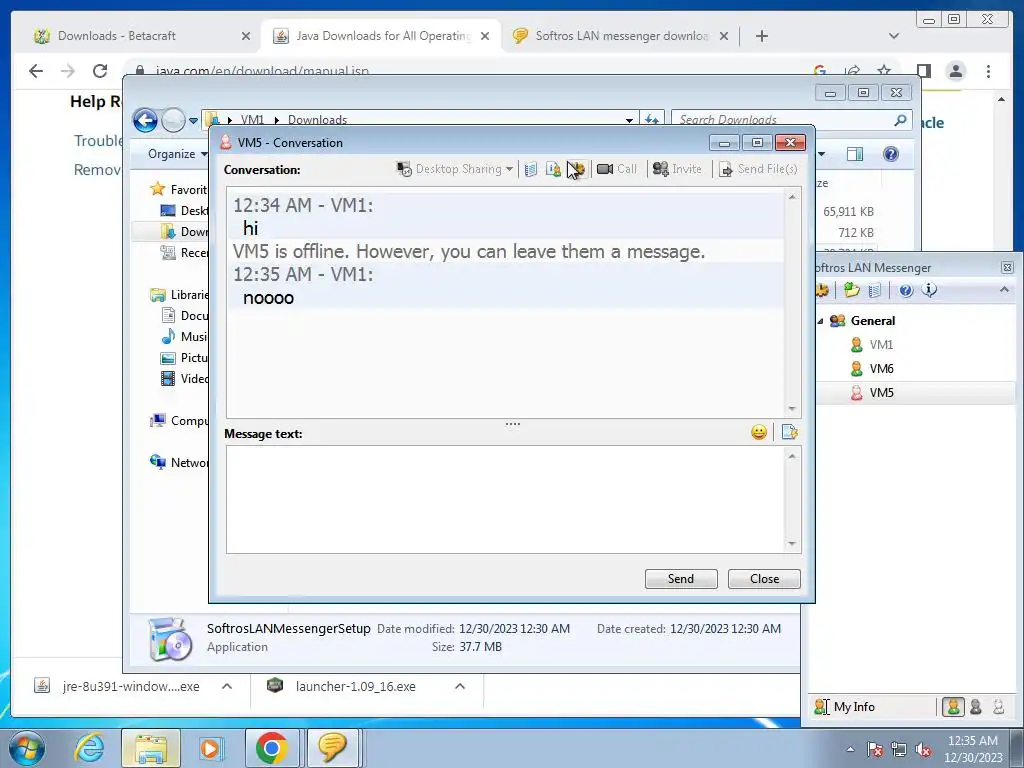Set status to away (white user icon)

[998, 707]
